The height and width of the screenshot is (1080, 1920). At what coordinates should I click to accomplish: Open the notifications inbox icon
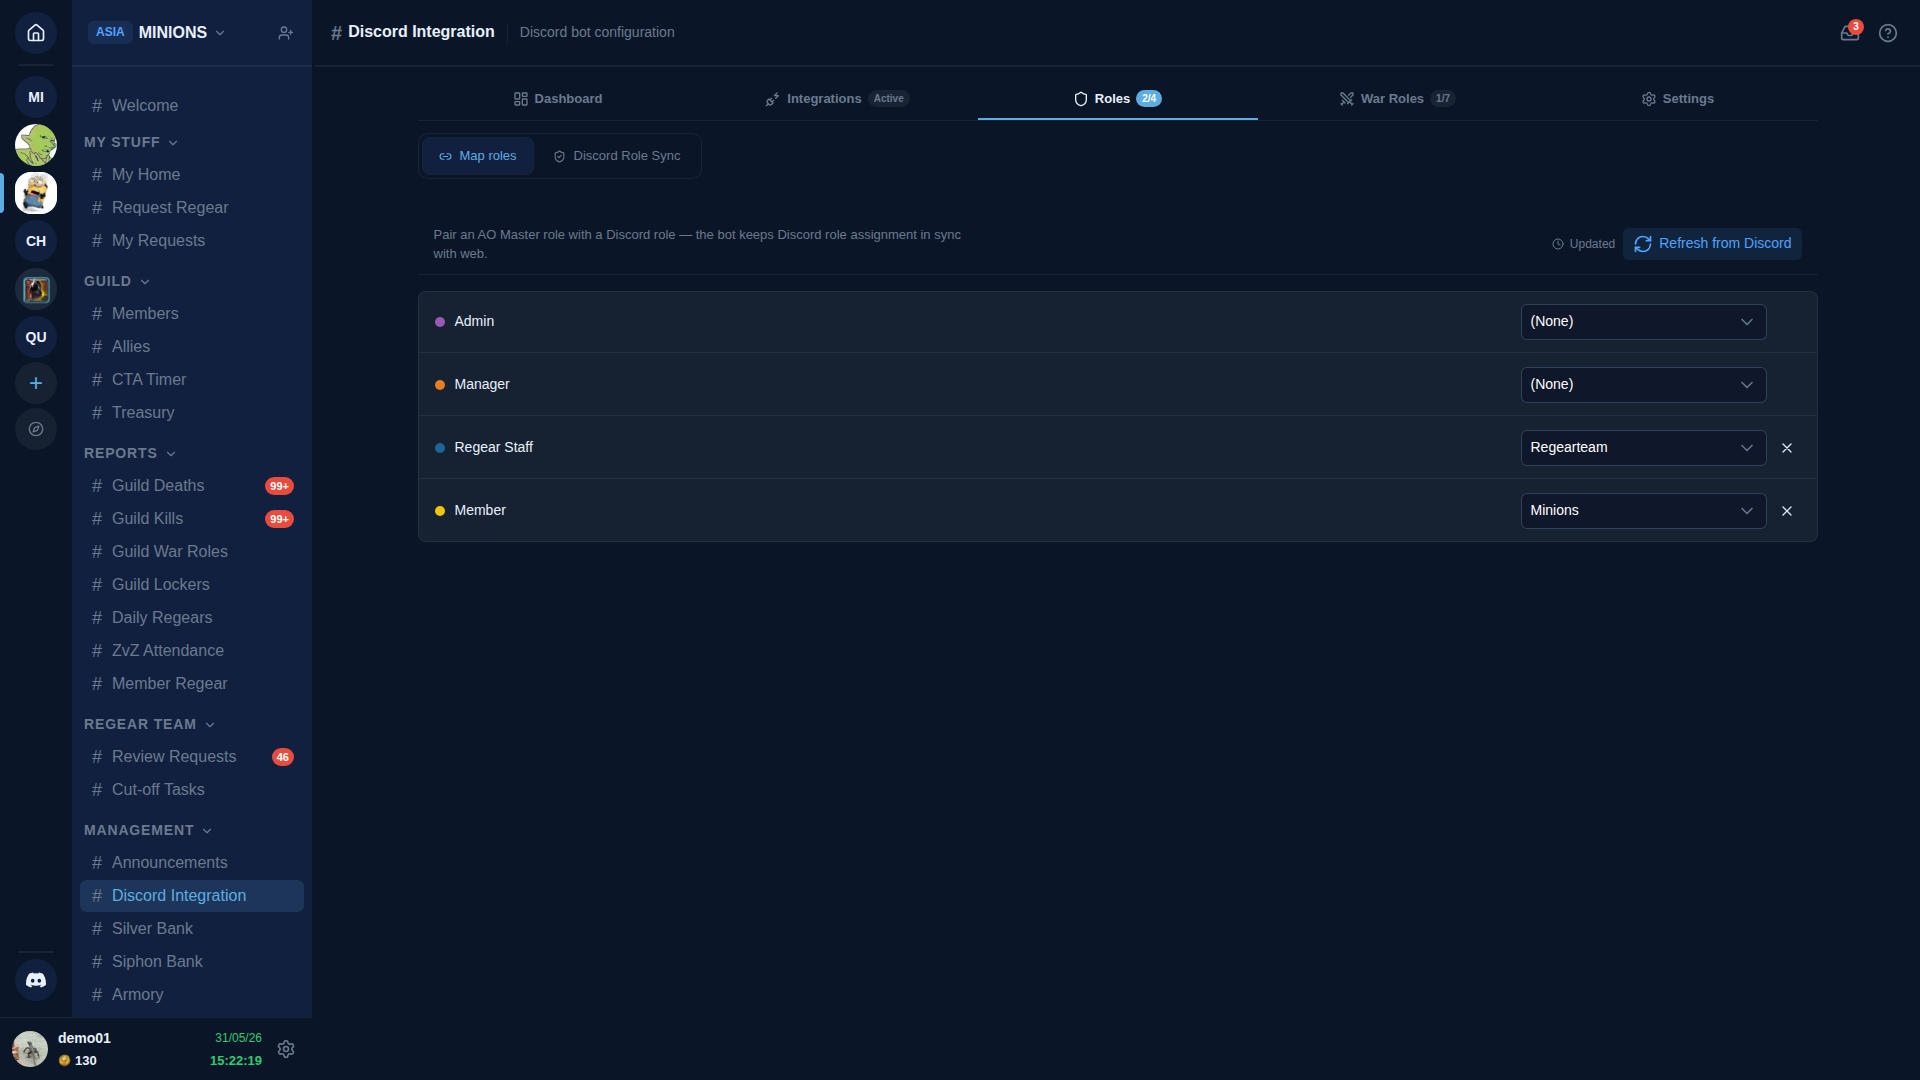(1850, 33)
